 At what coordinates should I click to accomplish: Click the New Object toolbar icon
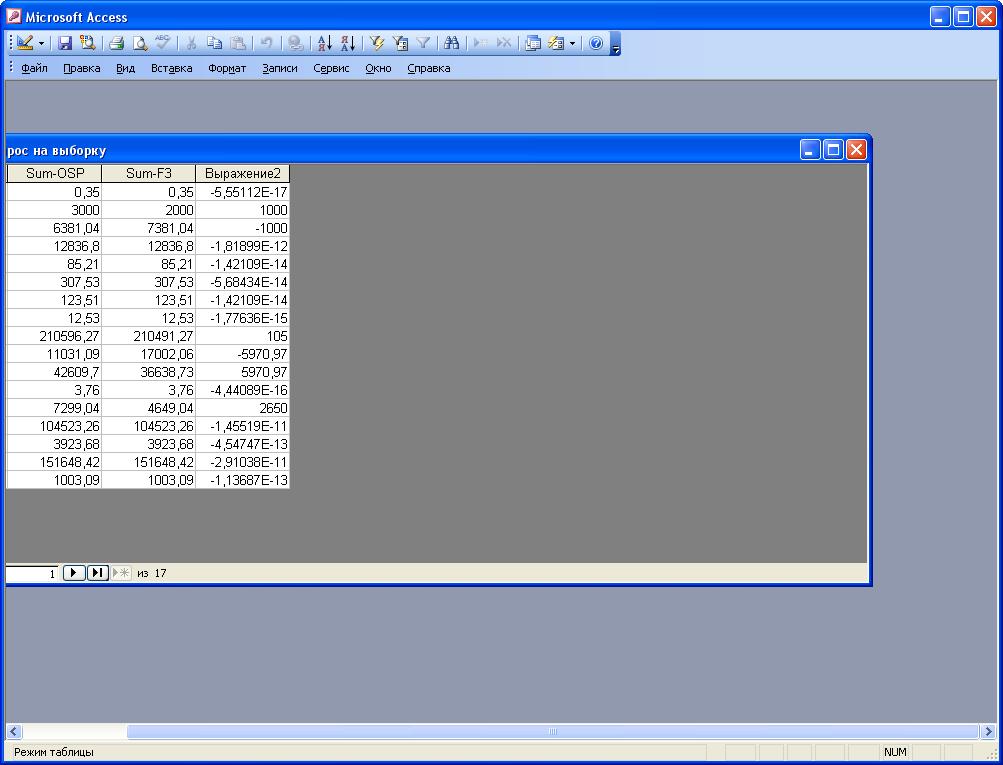556,43
